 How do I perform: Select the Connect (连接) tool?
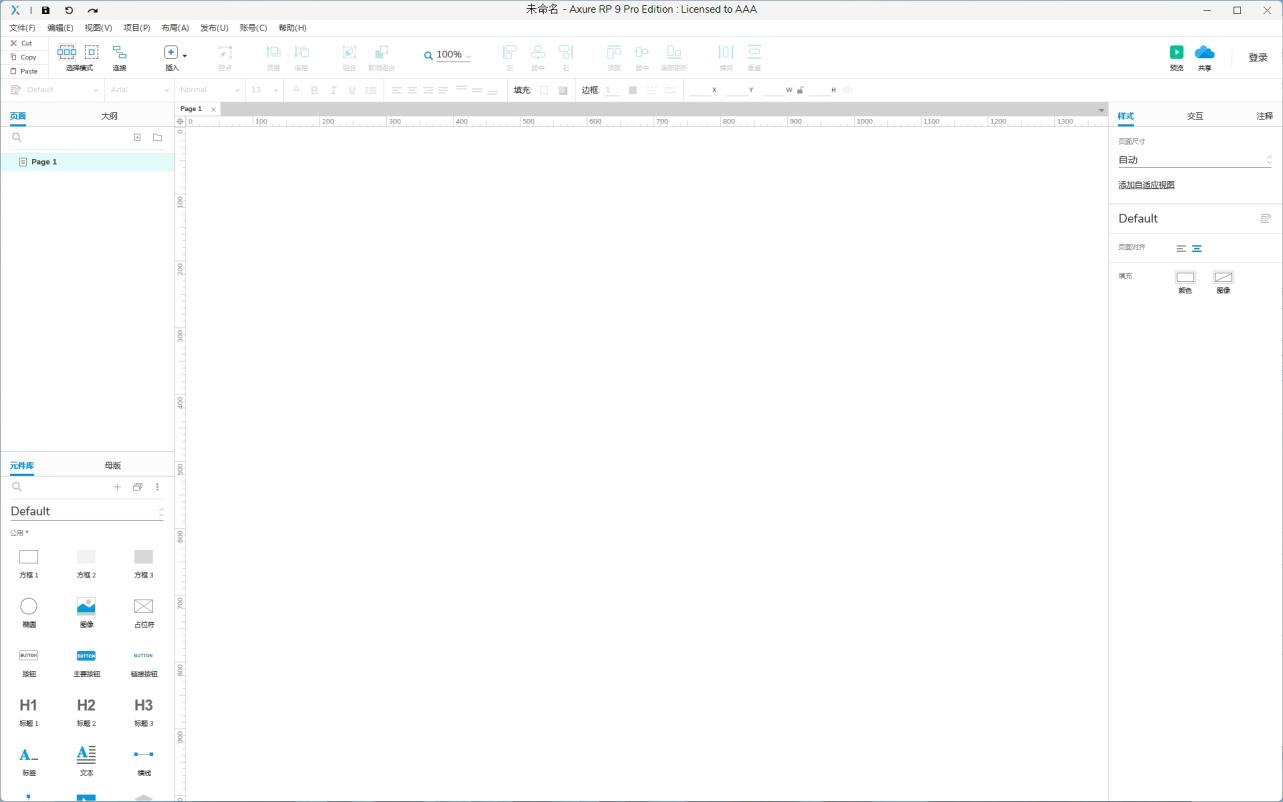[119, 52]
